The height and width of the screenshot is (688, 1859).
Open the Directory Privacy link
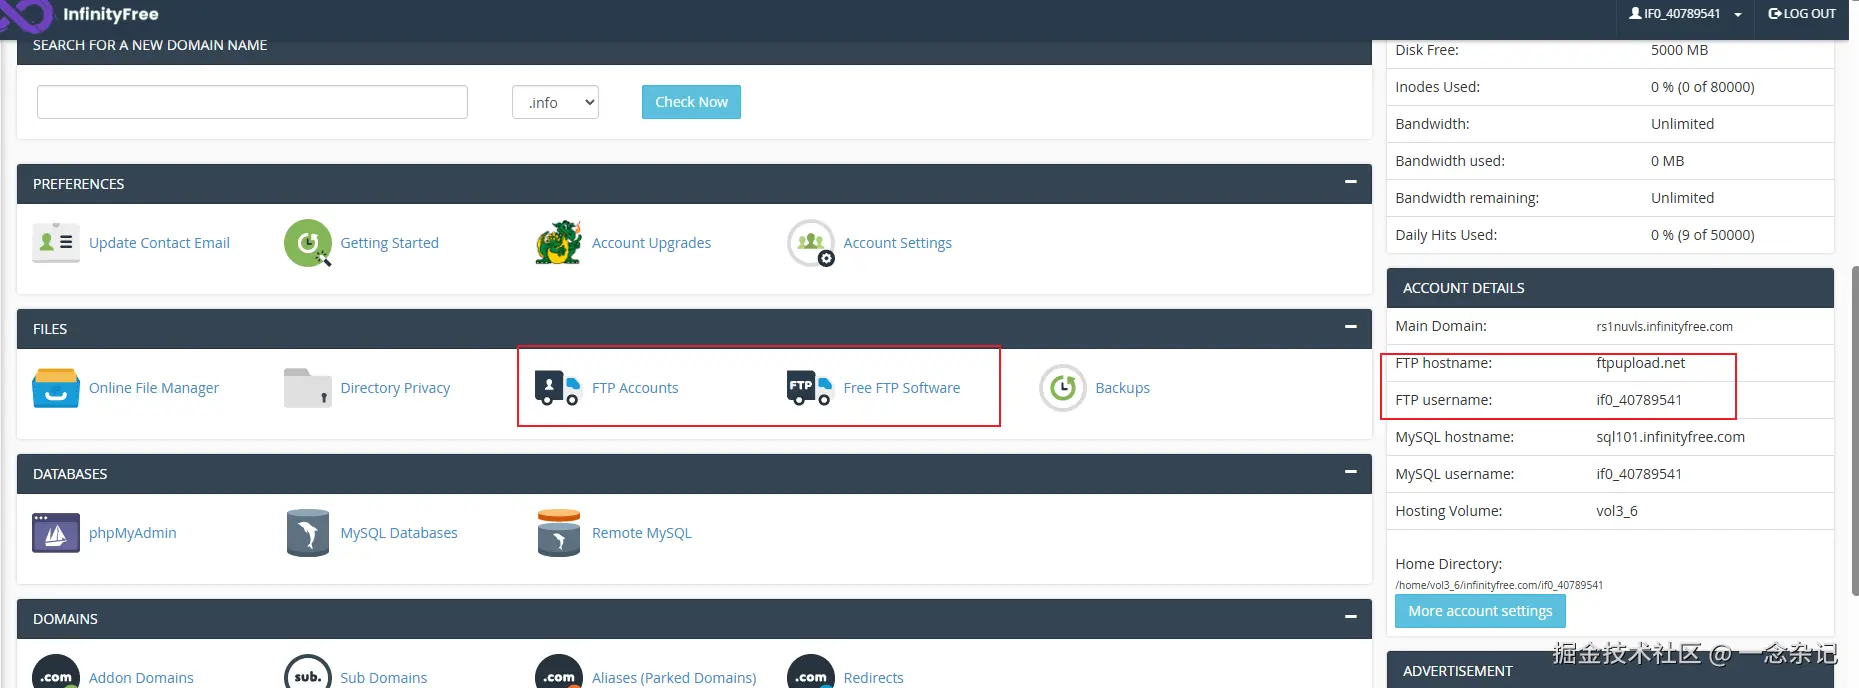tap(395, 388)
